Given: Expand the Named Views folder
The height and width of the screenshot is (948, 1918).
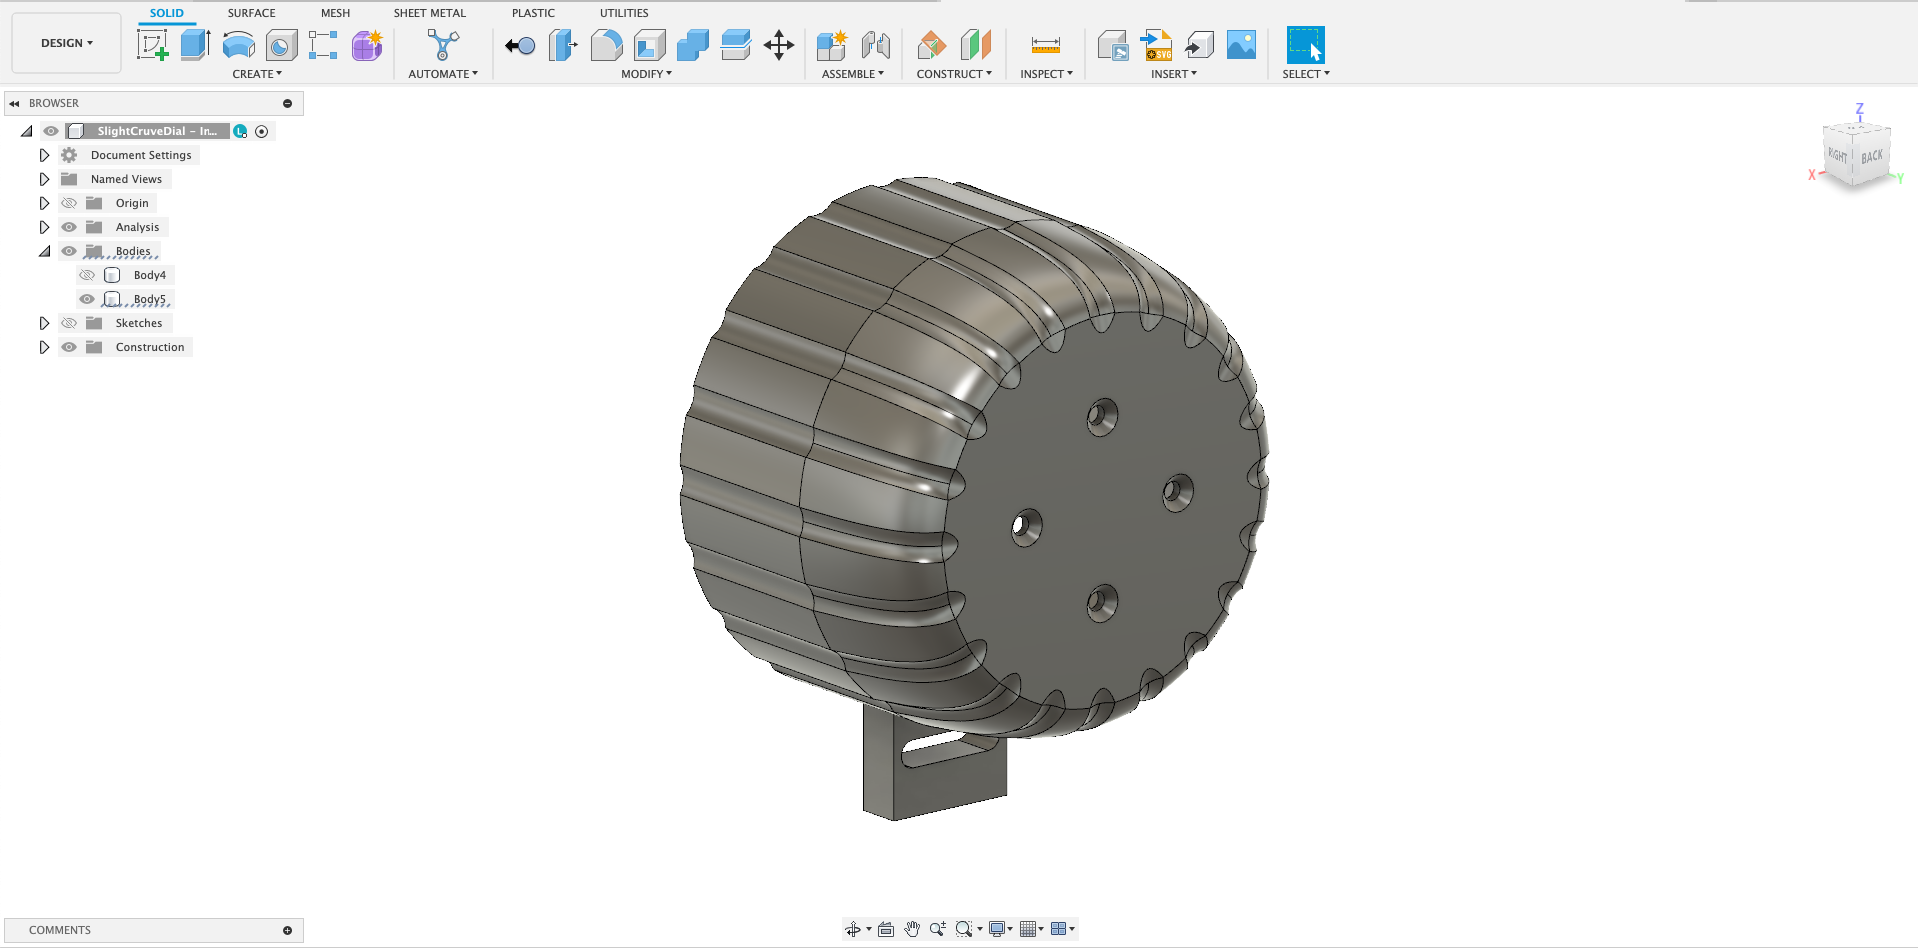Looking at the screenshot, I should coord(44,178).
